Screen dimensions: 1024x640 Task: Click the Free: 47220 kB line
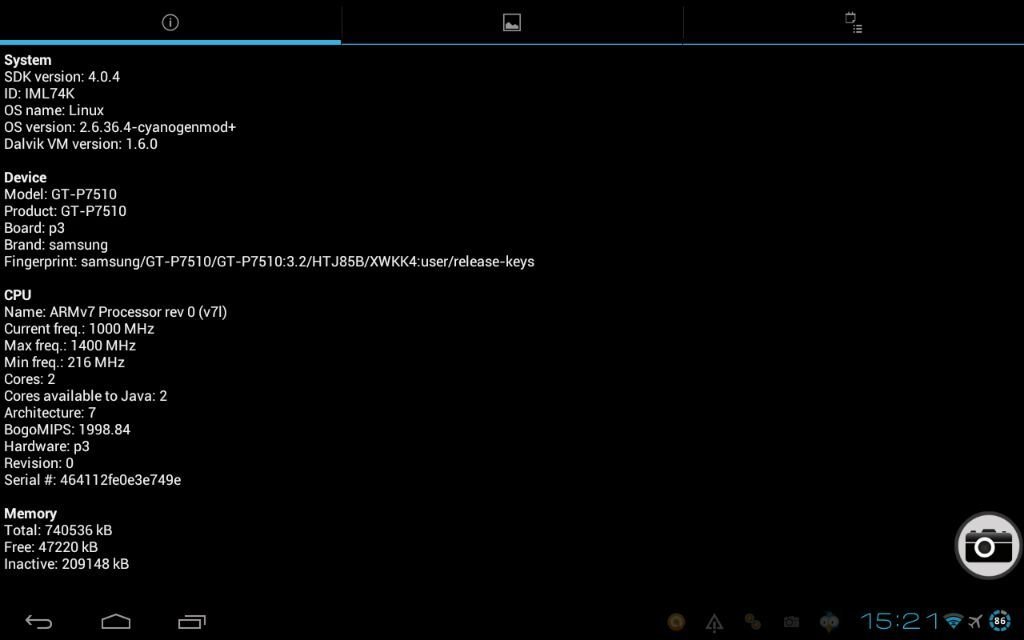click(51, 547)
